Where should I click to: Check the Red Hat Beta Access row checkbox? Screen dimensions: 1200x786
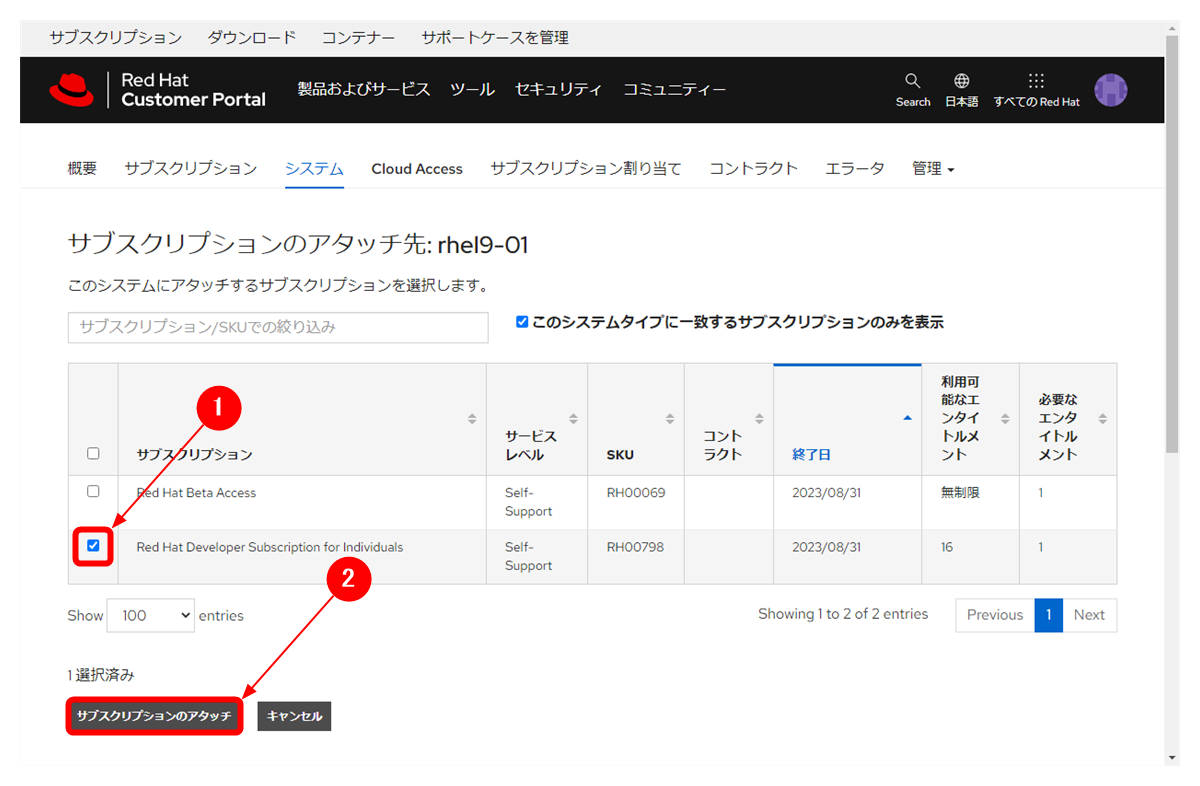[93, 491]
